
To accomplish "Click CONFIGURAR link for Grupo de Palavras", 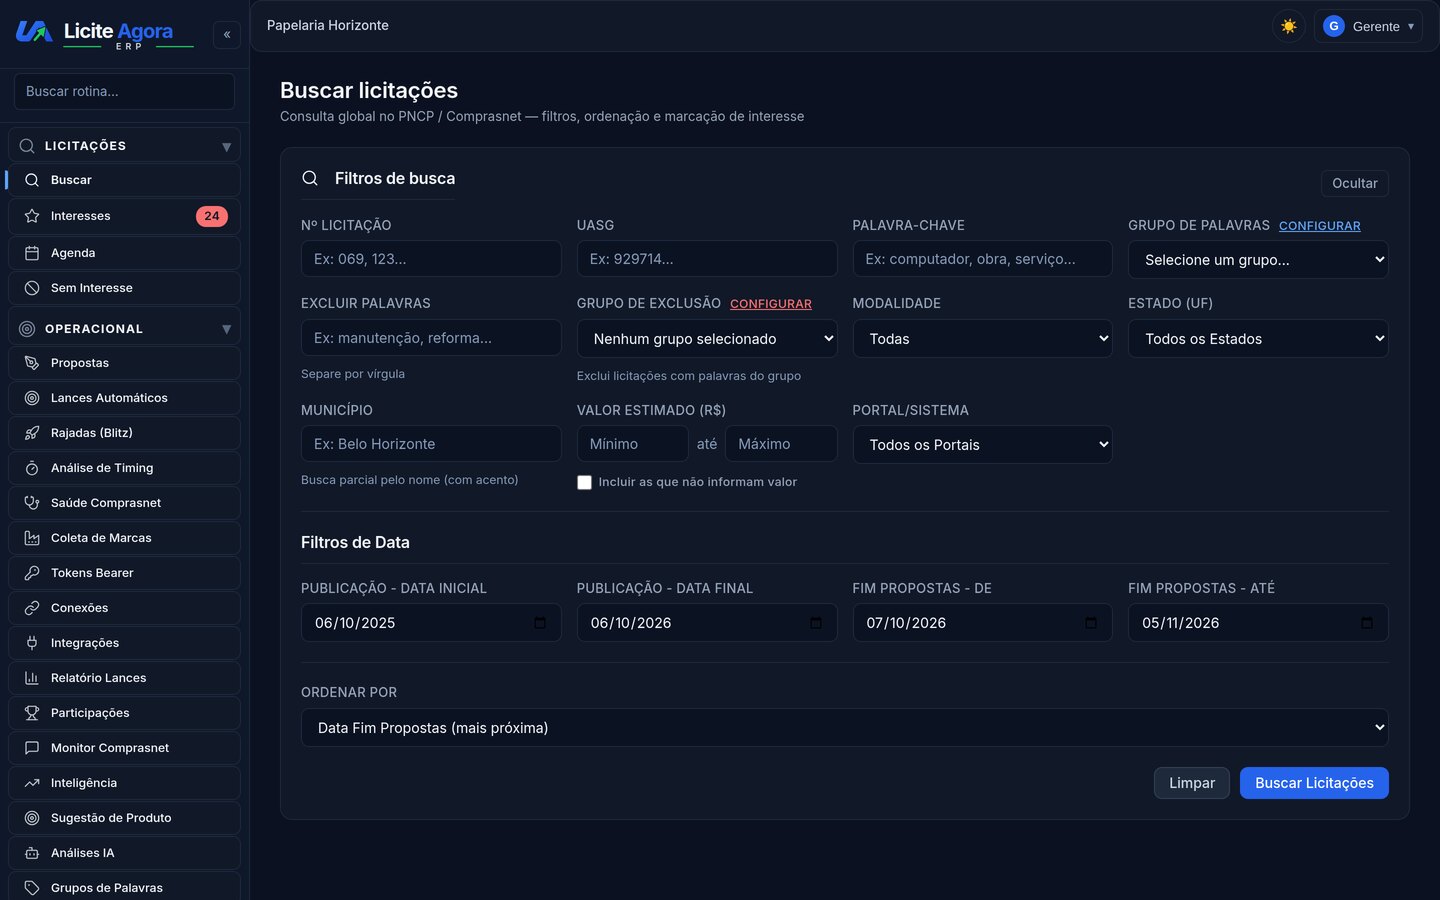I will (1320, 226).
